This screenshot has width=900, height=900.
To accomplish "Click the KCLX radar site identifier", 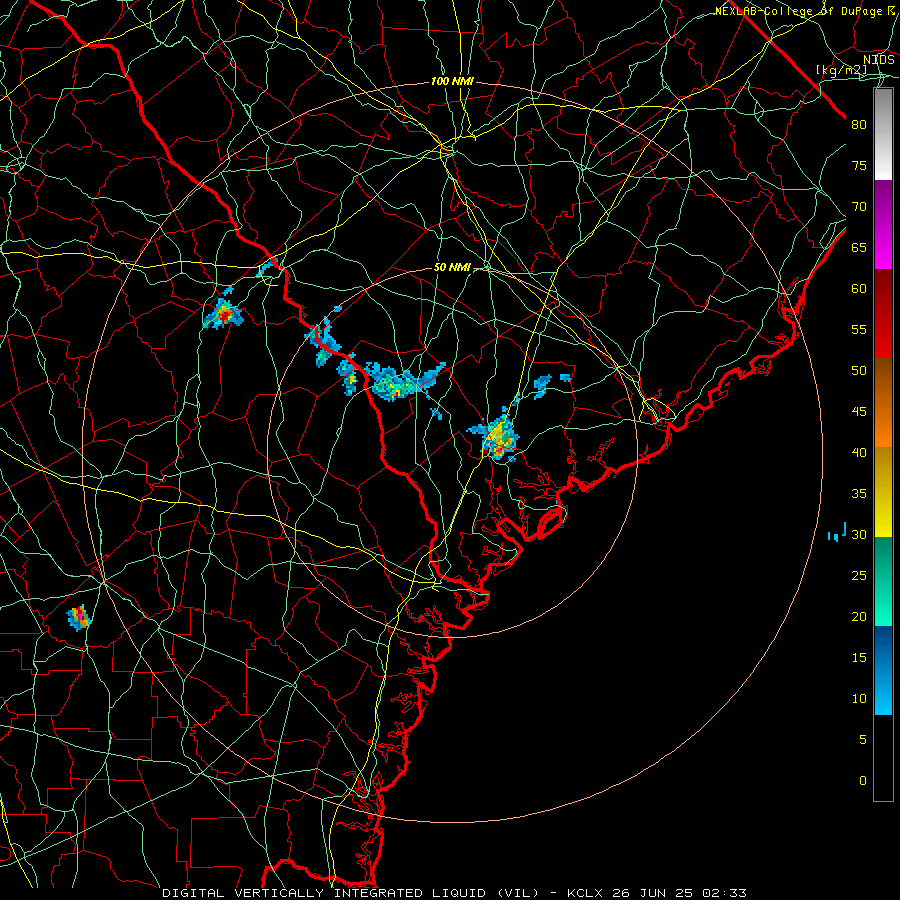I will click(x=587, y=893).
